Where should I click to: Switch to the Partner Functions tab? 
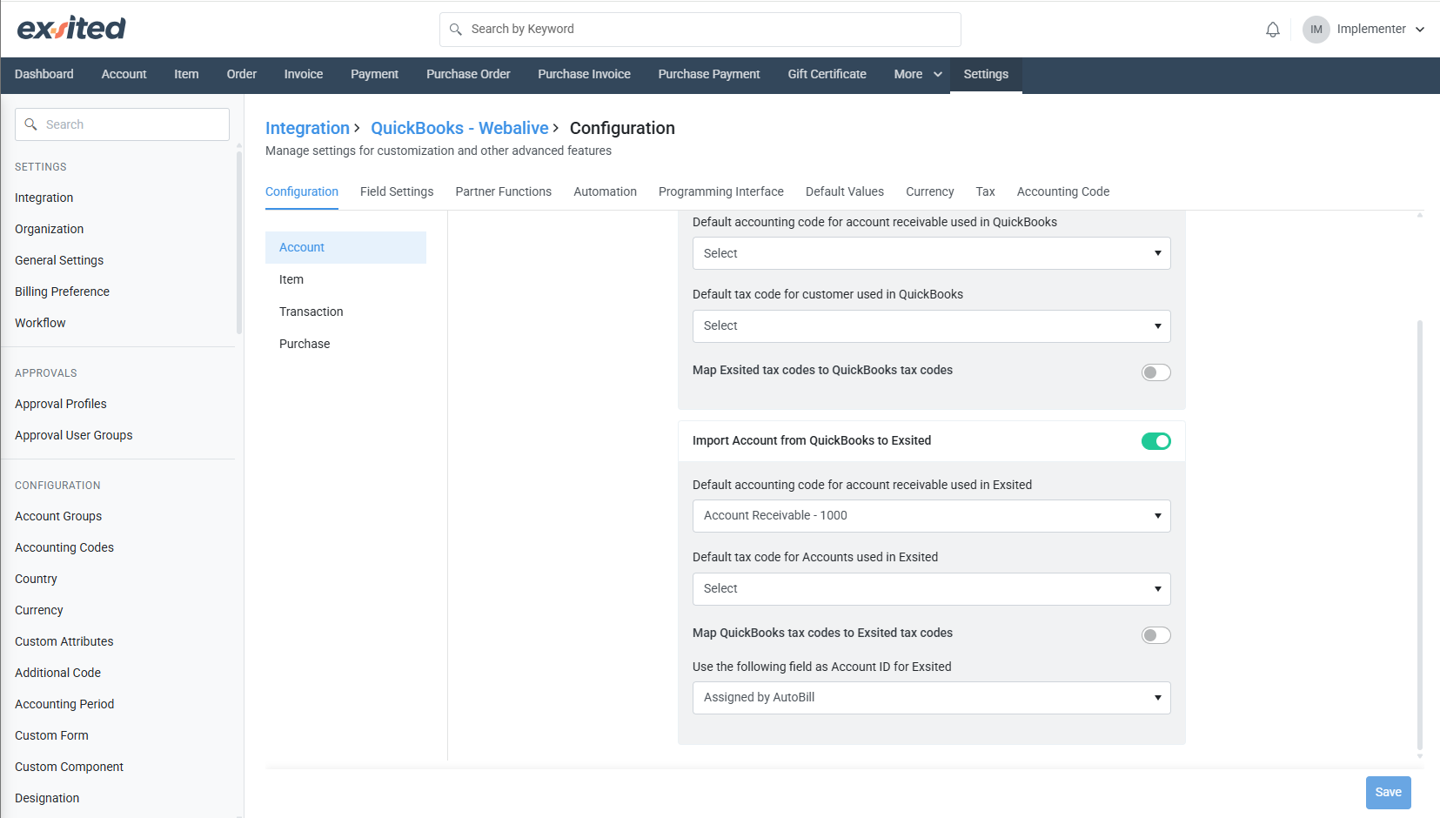pos(503,192)
